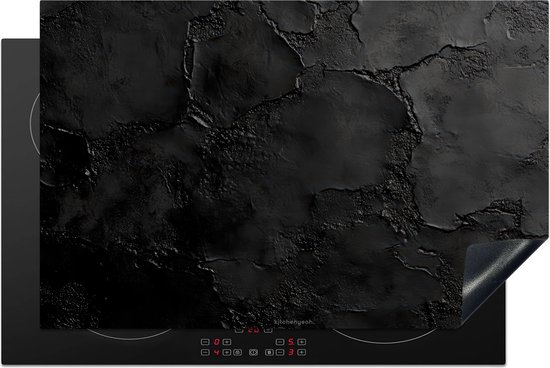Tap plus button beside the 5 display
The image size is (550, 368).
(x=302, y=342)
